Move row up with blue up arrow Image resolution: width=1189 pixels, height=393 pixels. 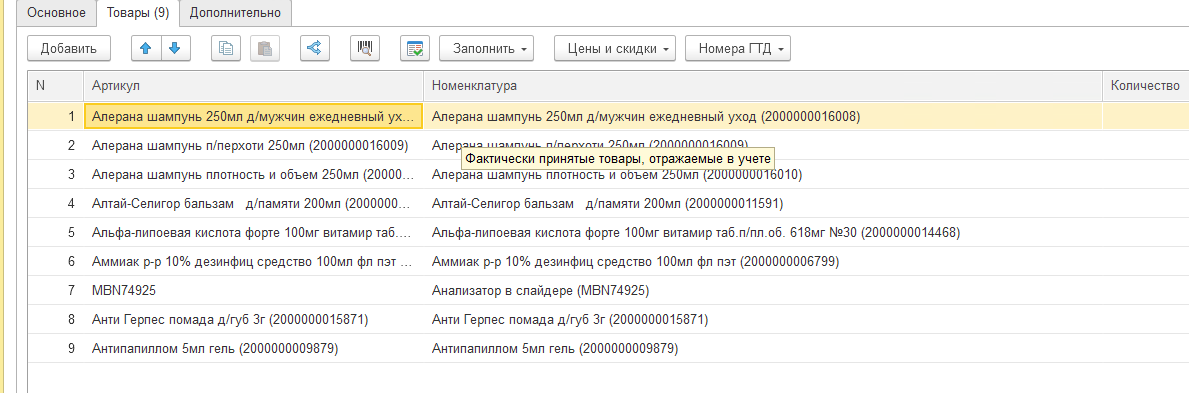tap(146, 49)
